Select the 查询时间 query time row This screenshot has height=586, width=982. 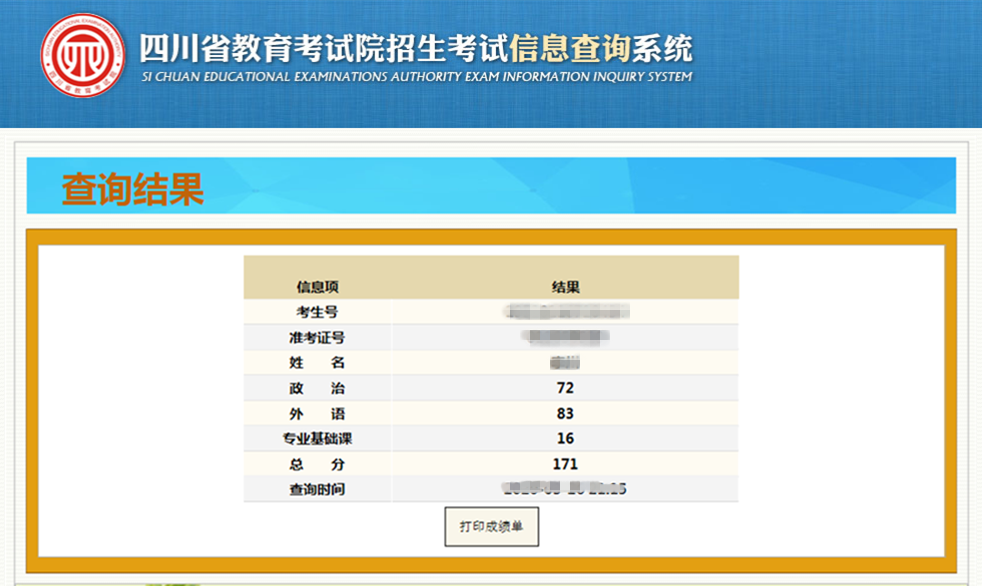click(318, 489)
